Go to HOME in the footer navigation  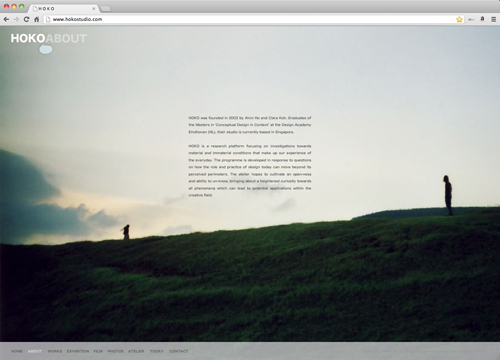17,351
